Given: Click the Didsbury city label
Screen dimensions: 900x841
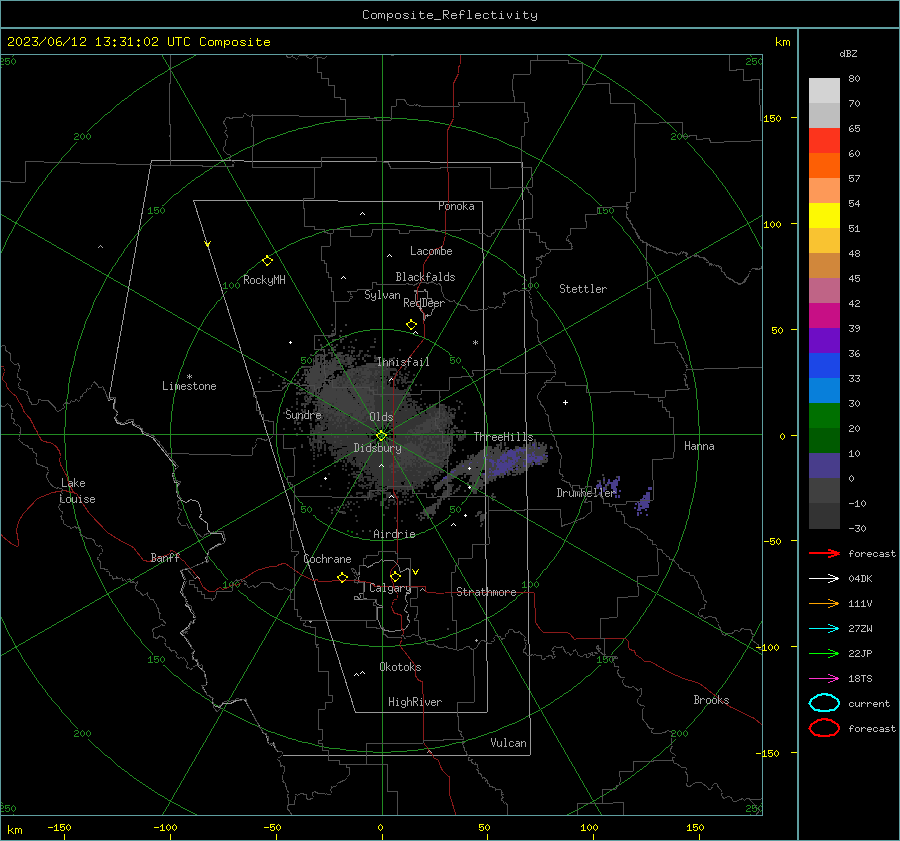Looking at the screenshot, I should (x=377, y=448).
